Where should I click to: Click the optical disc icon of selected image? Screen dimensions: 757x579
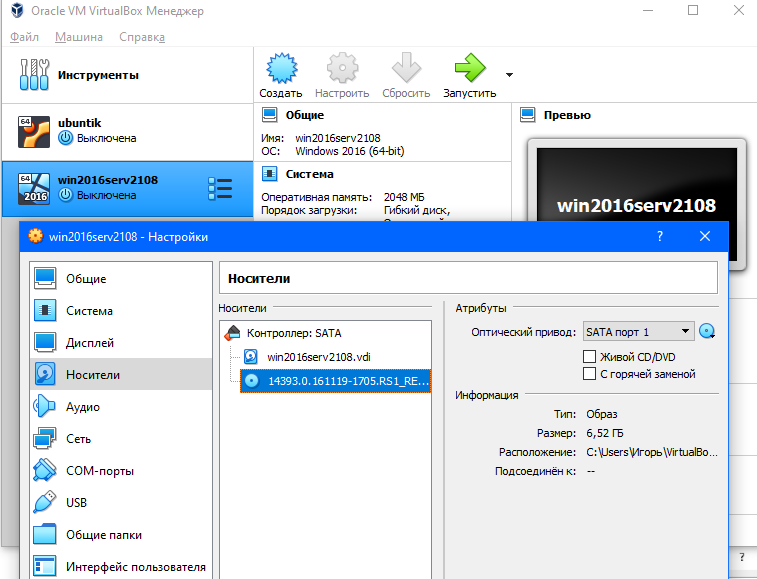252,381
